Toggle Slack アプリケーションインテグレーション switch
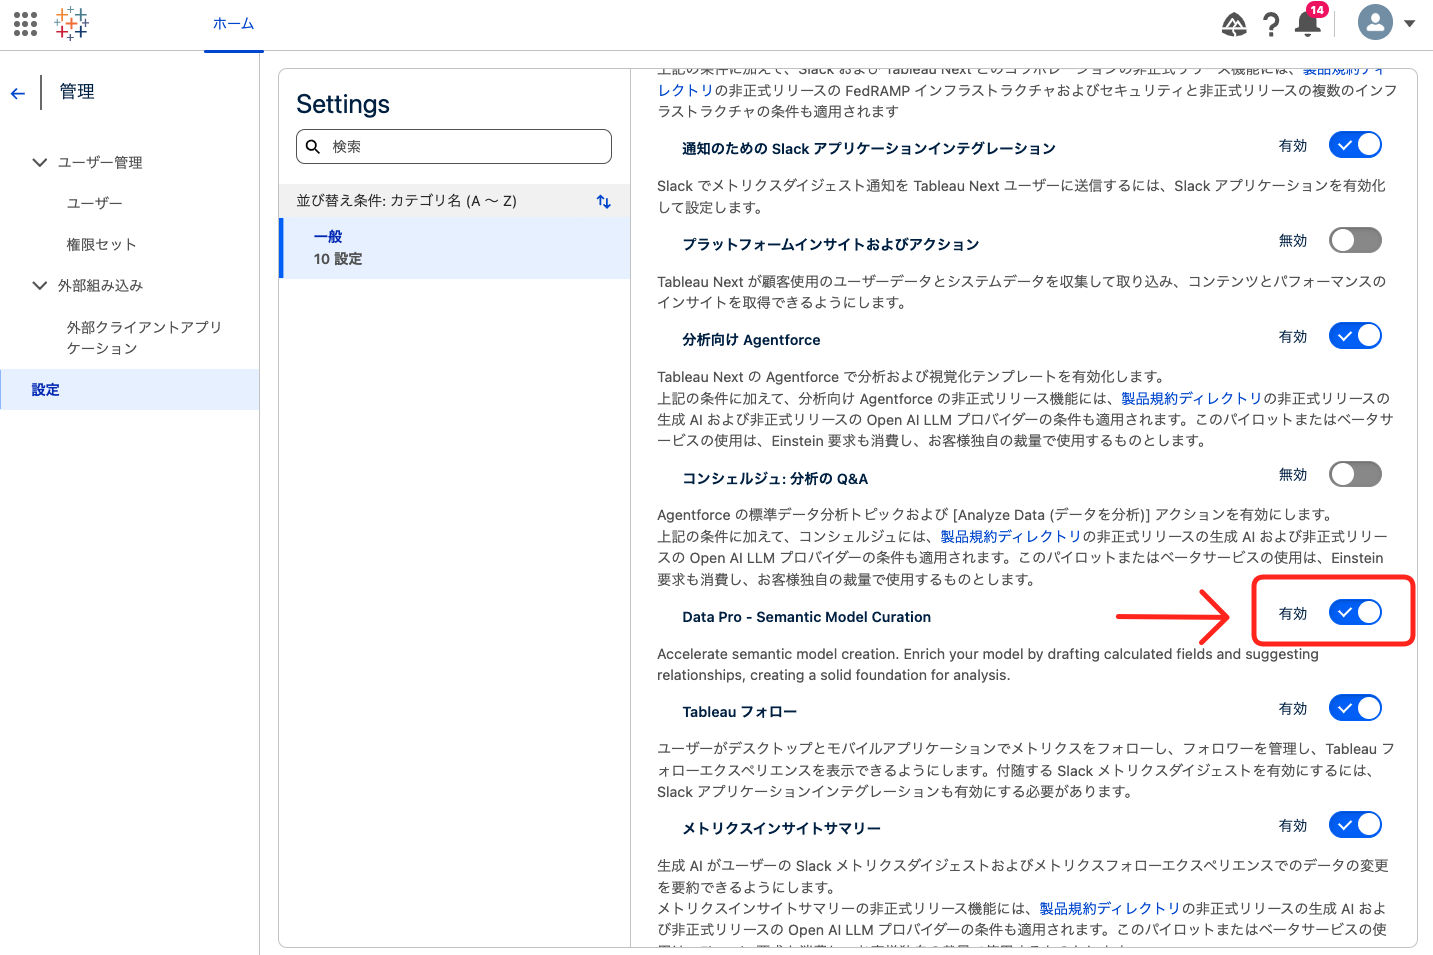Screen dimensions: 1433x955 (x=1355, y=145)
